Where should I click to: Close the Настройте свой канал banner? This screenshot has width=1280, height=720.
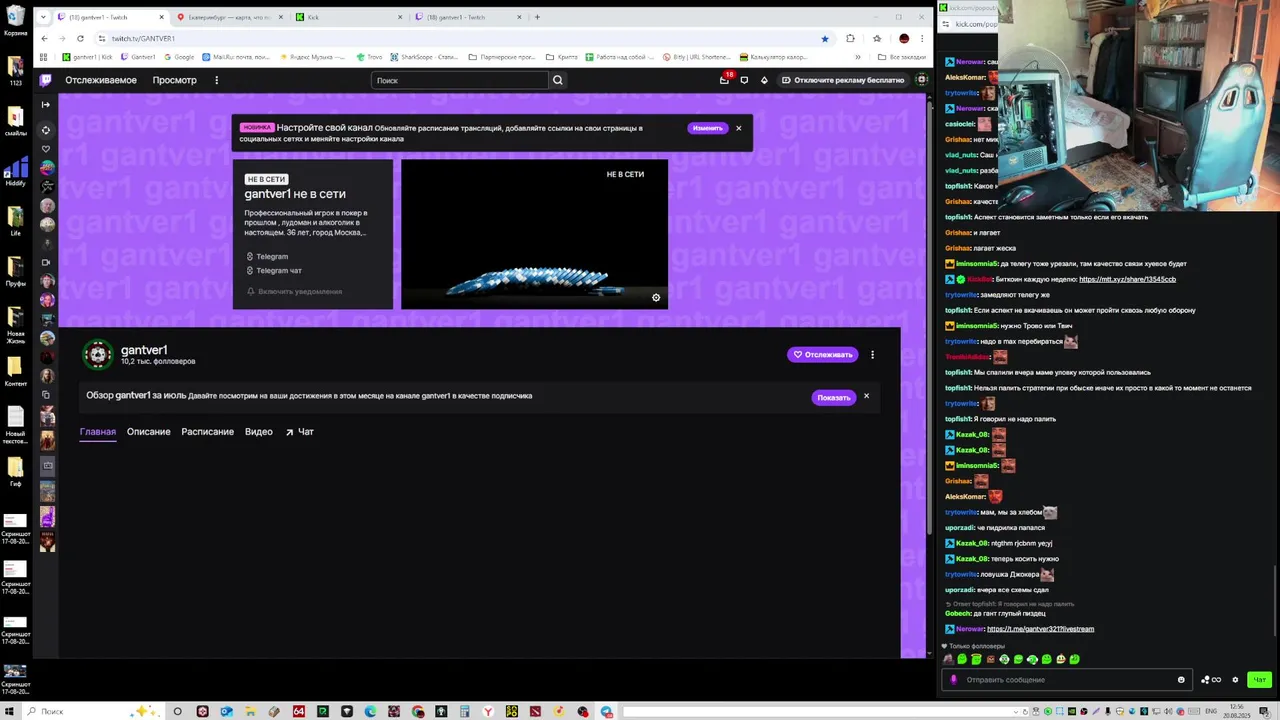739,128
